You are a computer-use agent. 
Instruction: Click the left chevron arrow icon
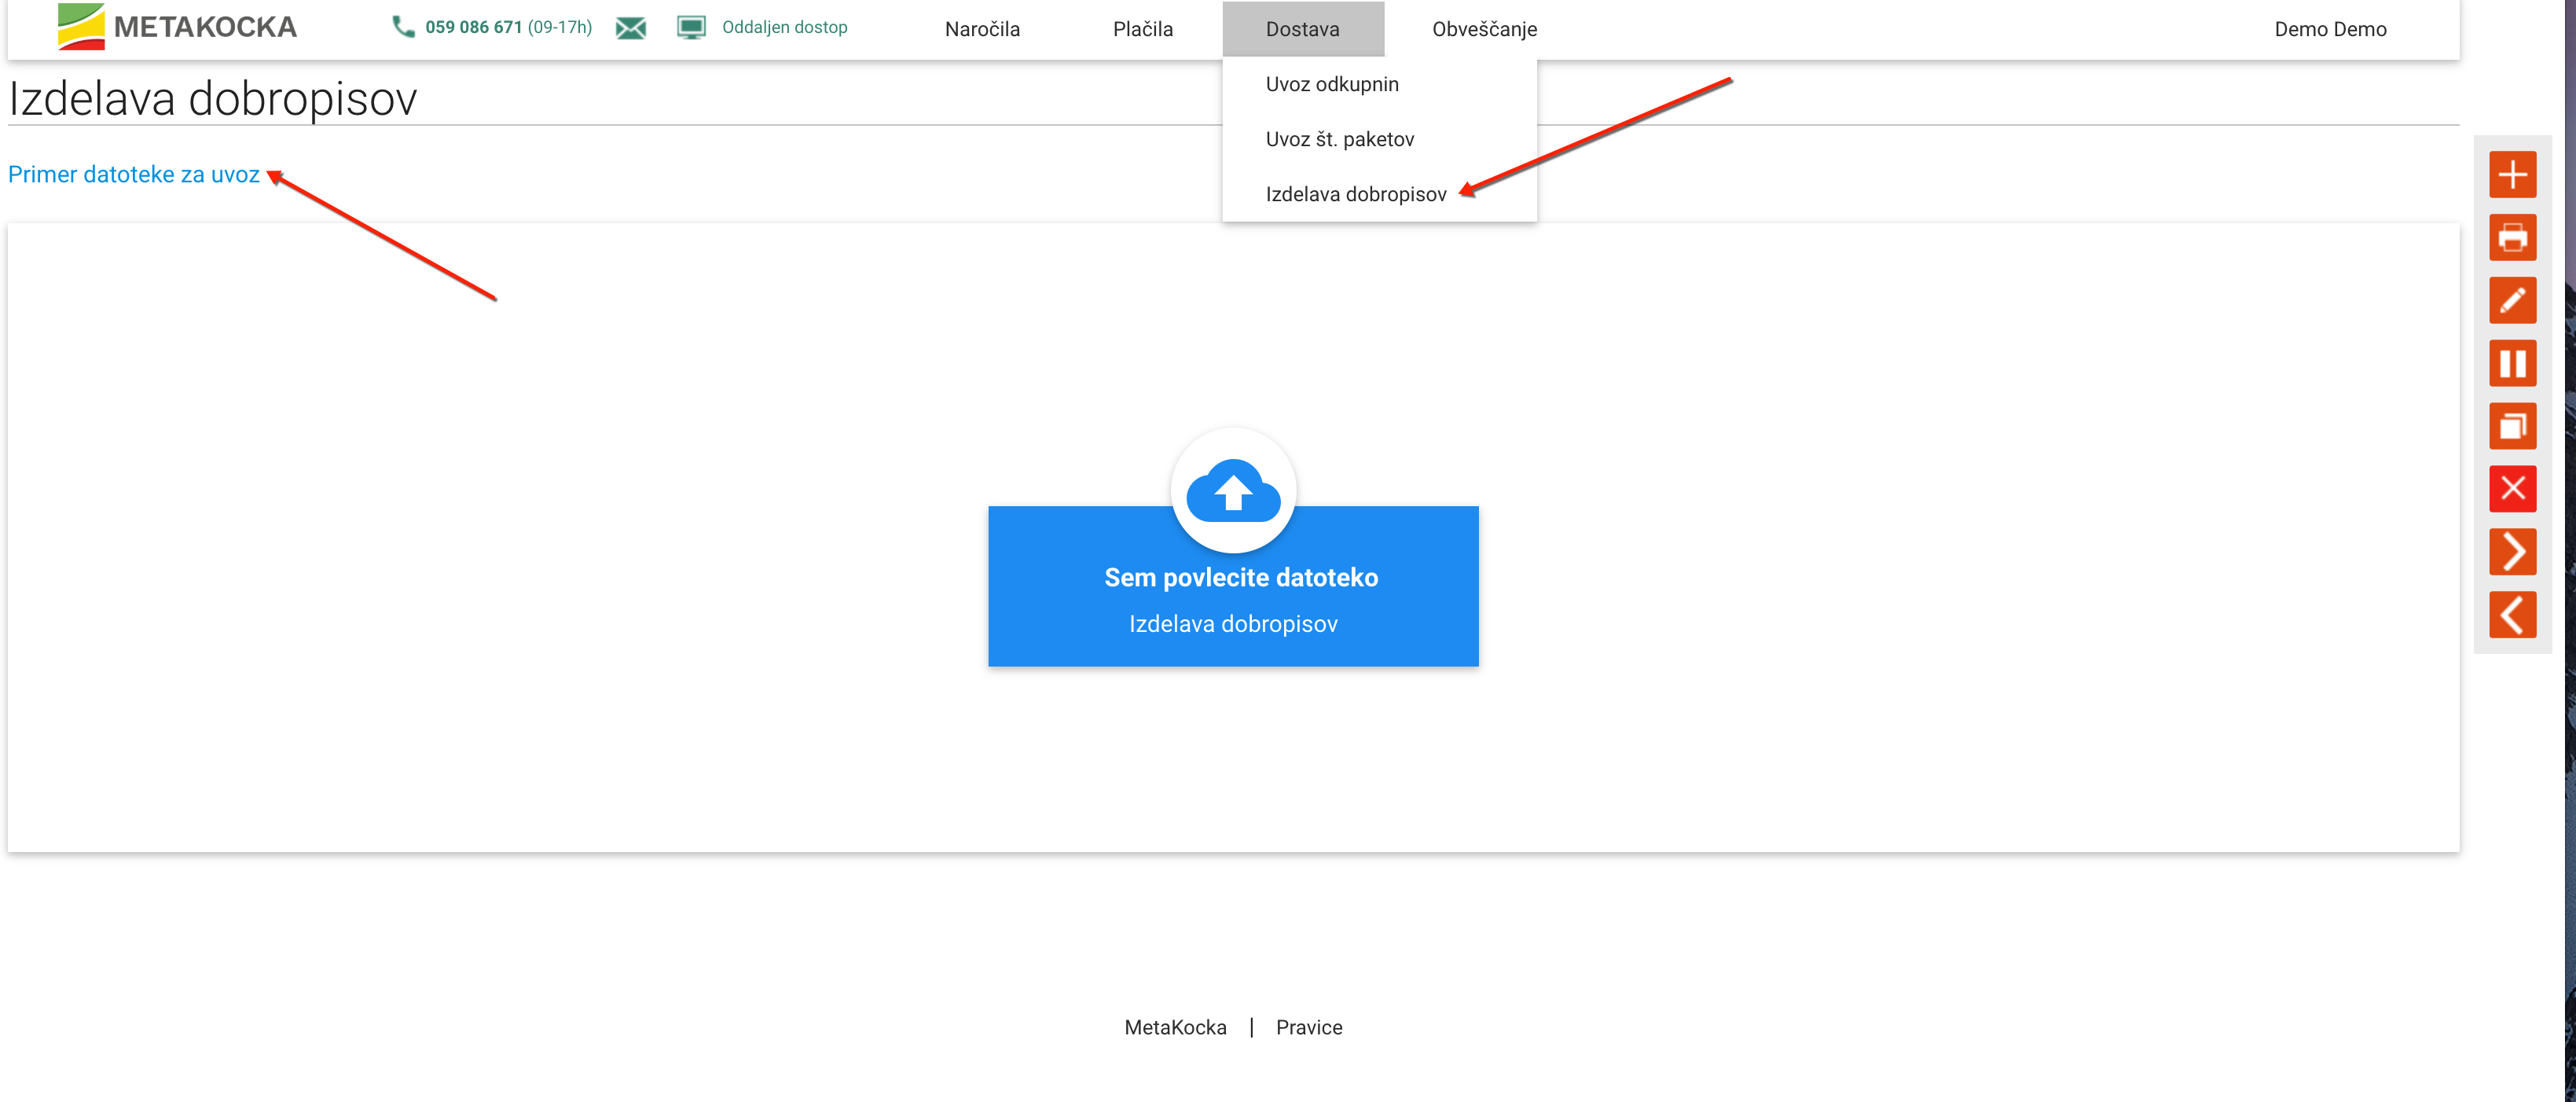pos(2512,615)
